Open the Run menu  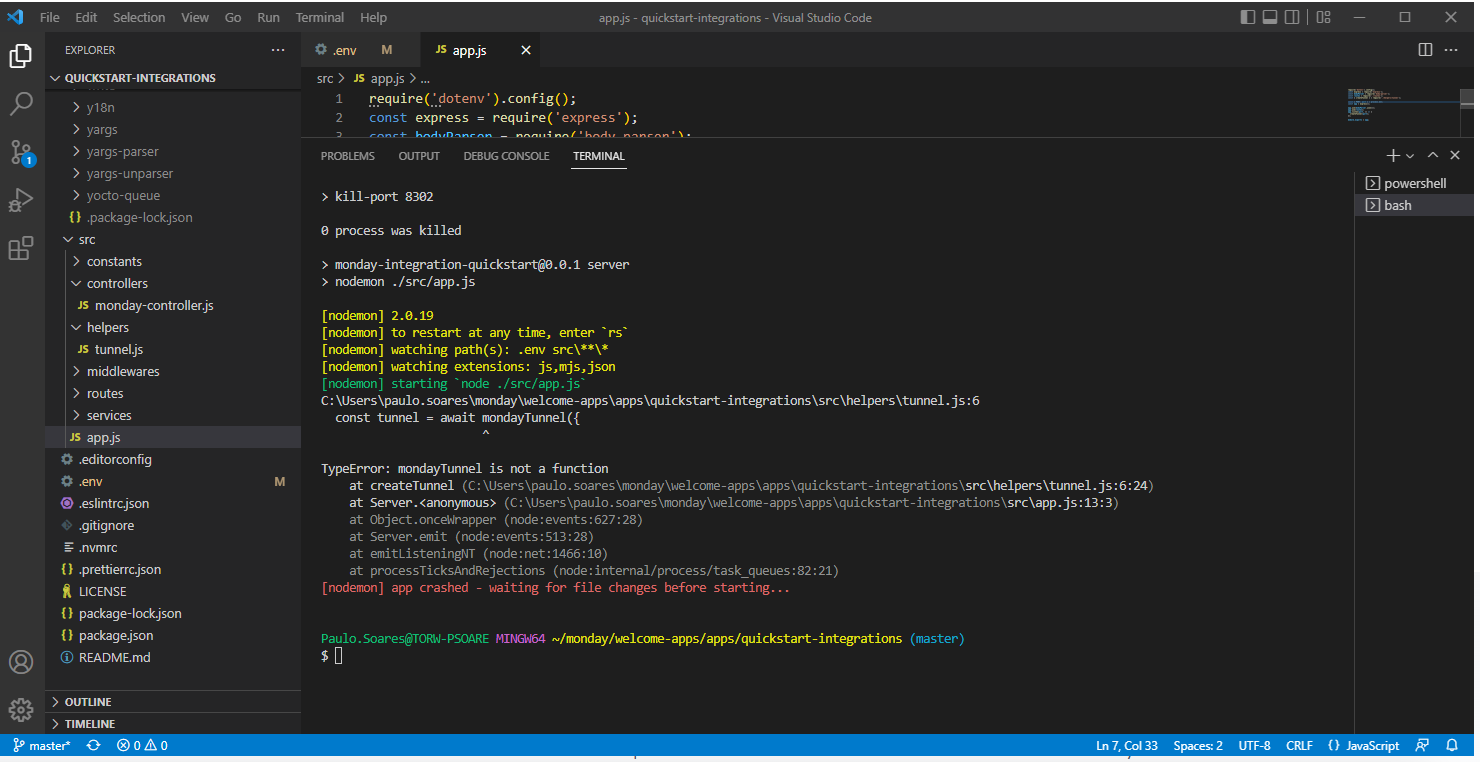click(268, 17)
